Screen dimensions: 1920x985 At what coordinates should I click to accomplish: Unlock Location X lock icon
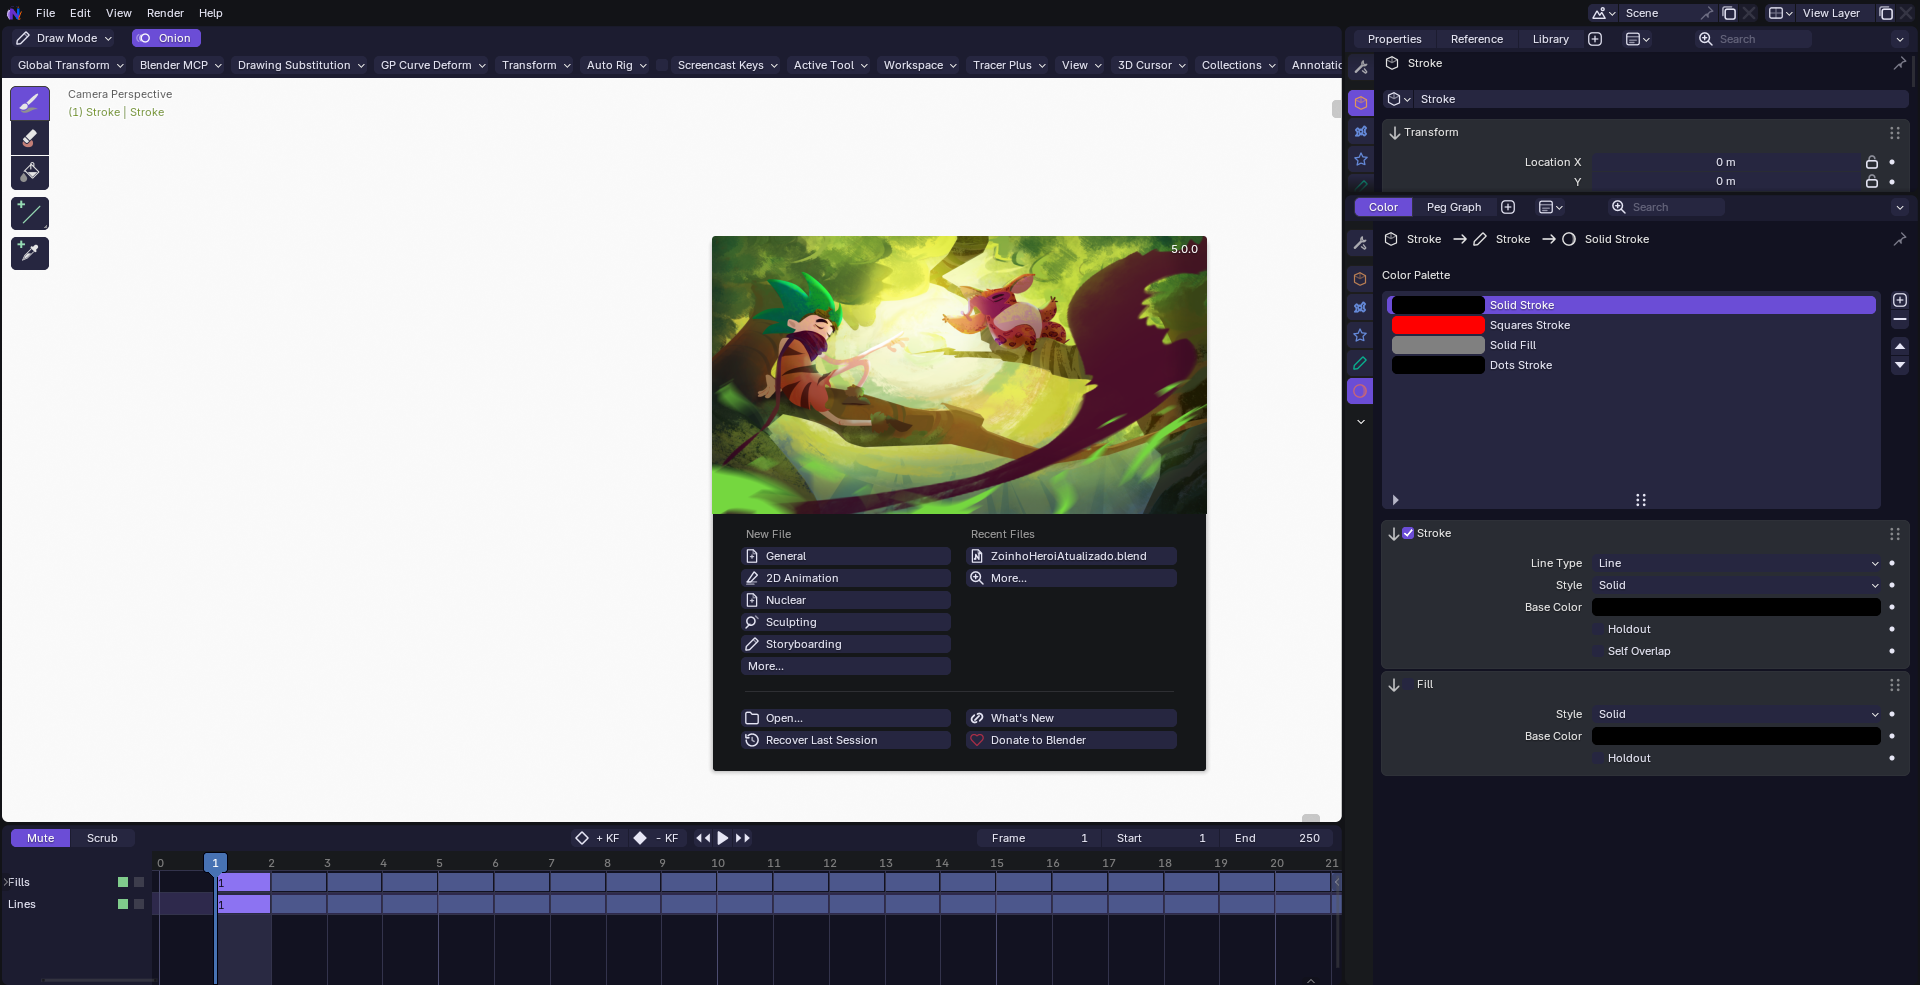1871,162
